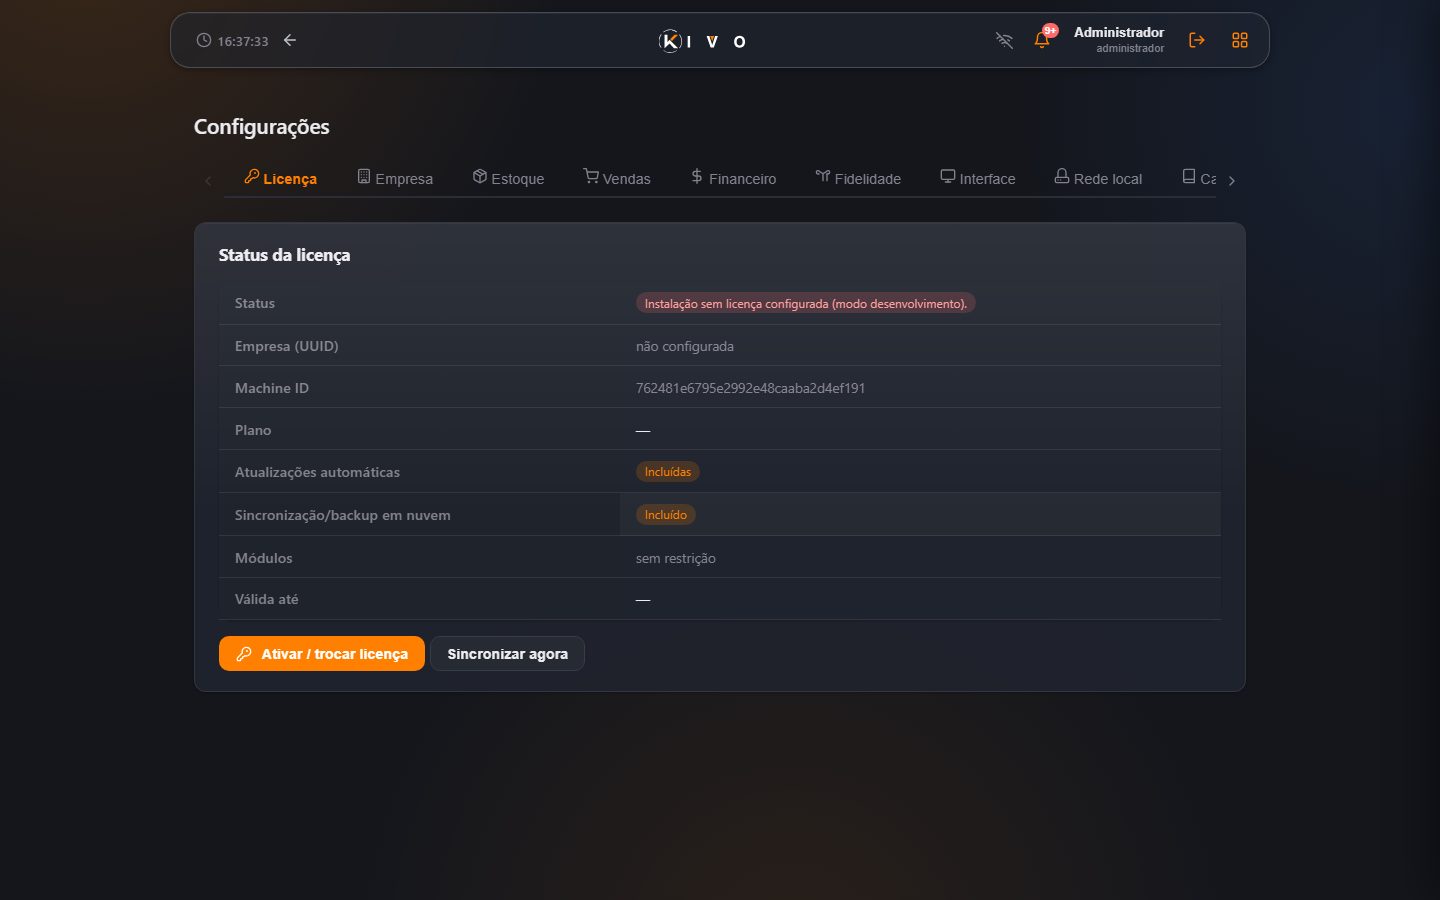Viewport: 1440px width, 900px height.
Task: Click the offline wifi status icon
Action: [x=1004, y=40]
